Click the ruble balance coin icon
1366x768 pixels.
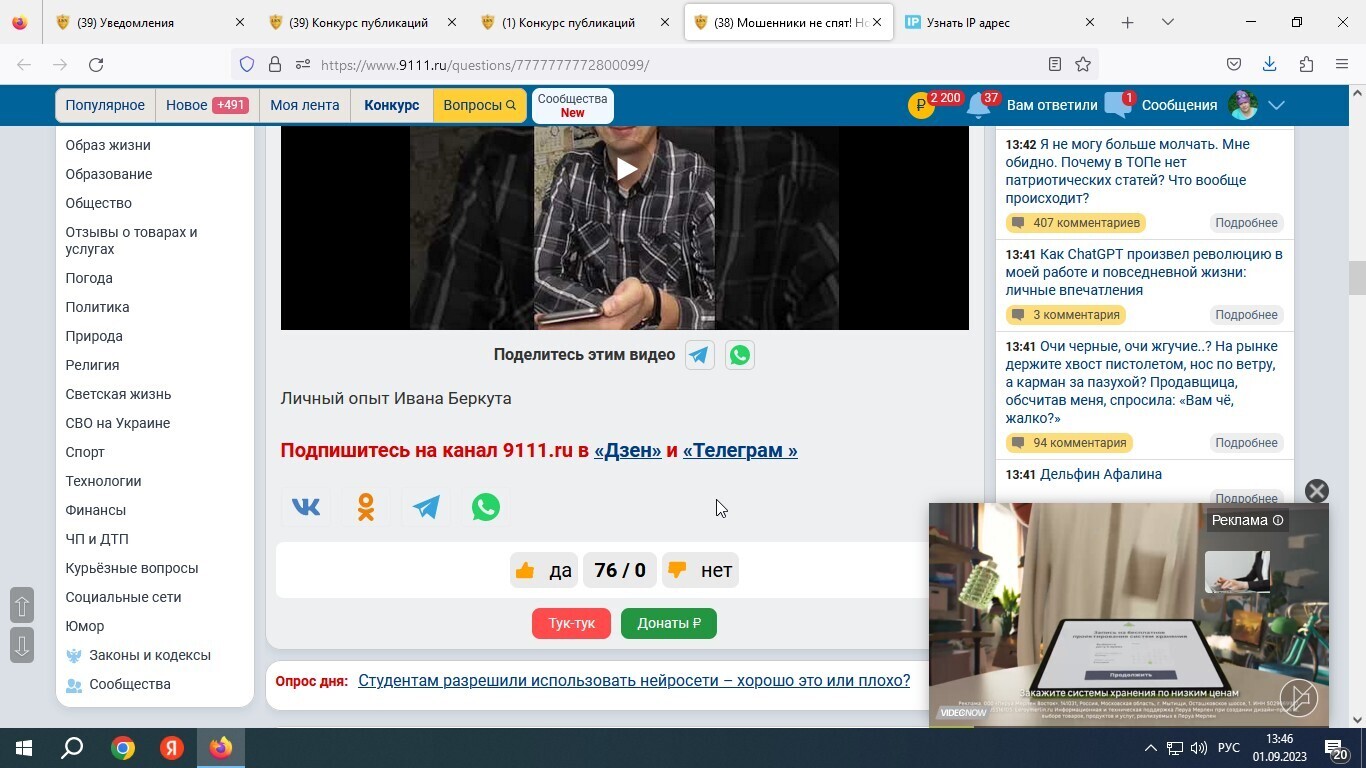coord(921,106)
